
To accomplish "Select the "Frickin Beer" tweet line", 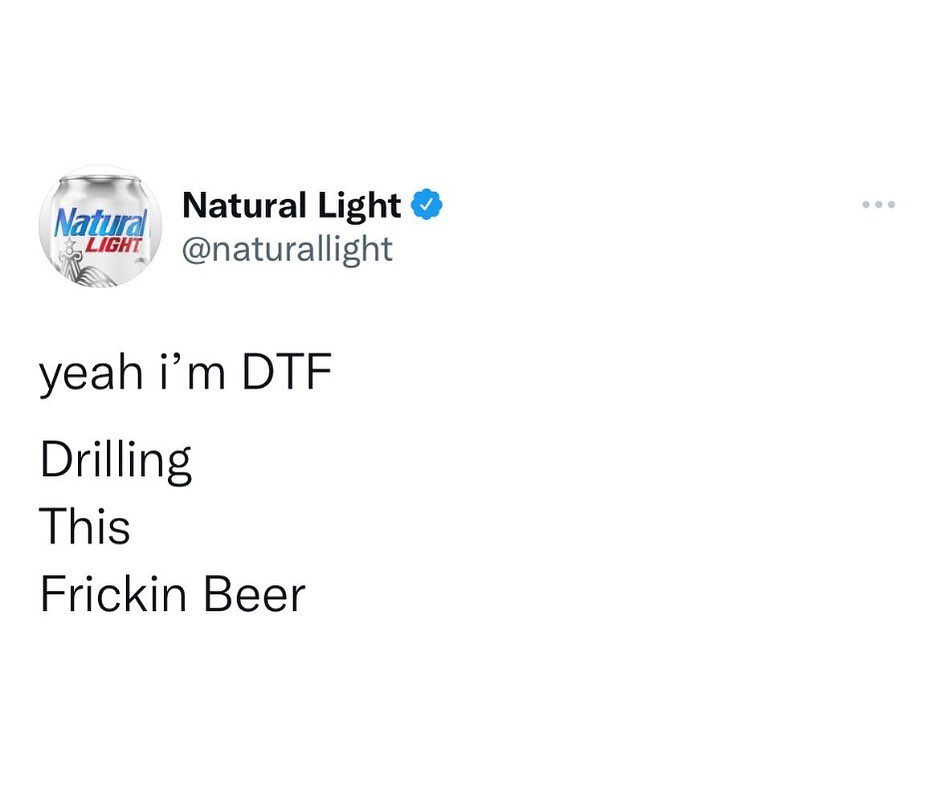I will (172, 594).
